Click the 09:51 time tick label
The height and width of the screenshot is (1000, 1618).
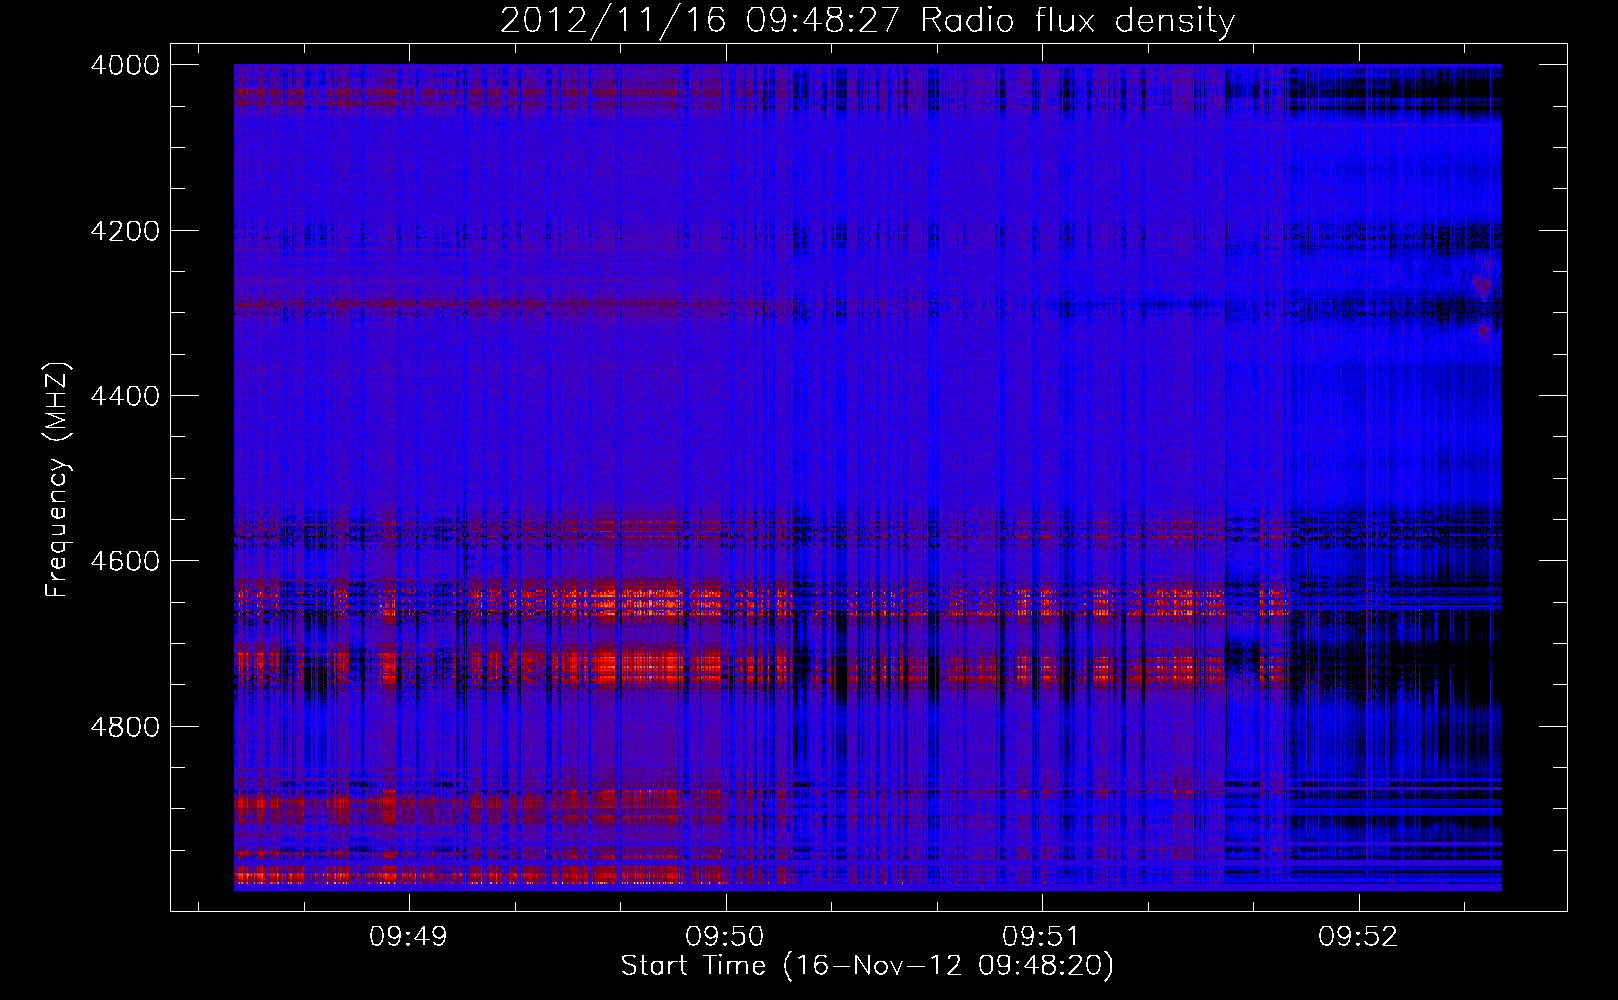click(1041, 937)
